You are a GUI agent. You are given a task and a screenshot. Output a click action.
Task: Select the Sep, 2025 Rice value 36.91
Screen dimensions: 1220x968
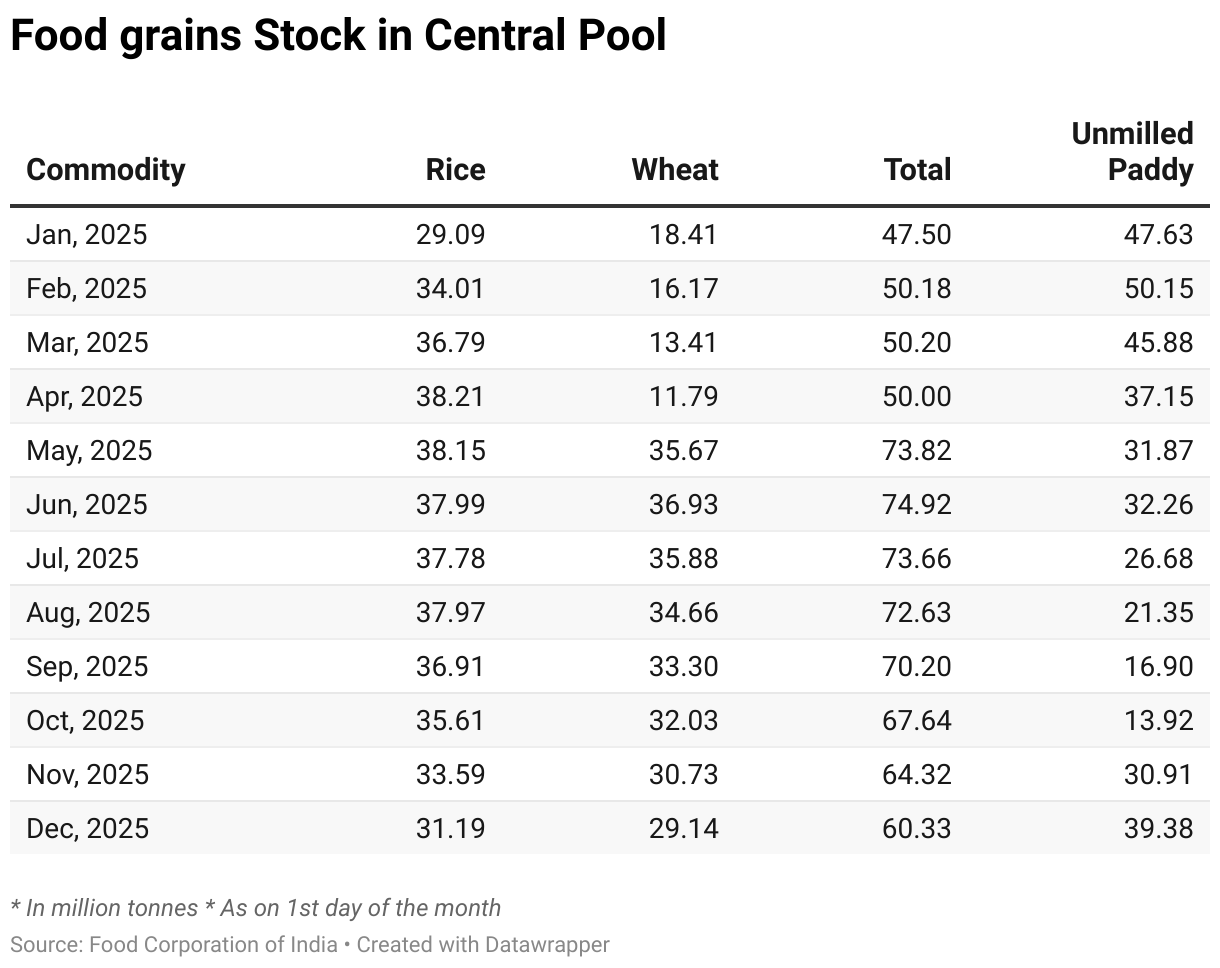click(450, 666)
